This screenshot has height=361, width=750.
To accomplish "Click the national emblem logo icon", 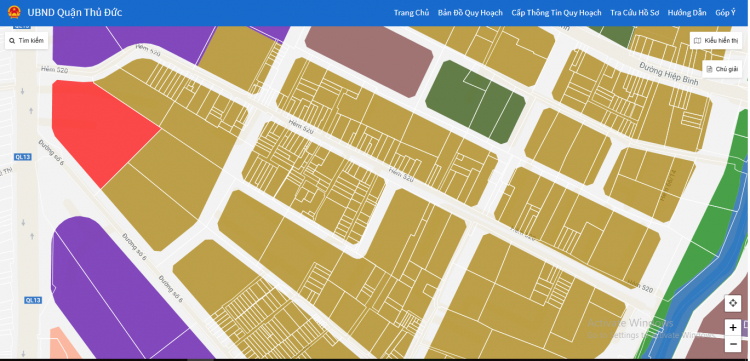I will coord(14,12).
